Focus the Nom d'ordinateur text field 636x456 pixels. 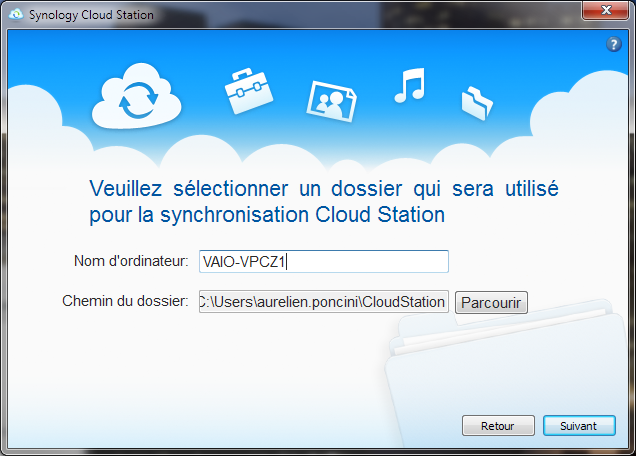click(x=323, y=262)
